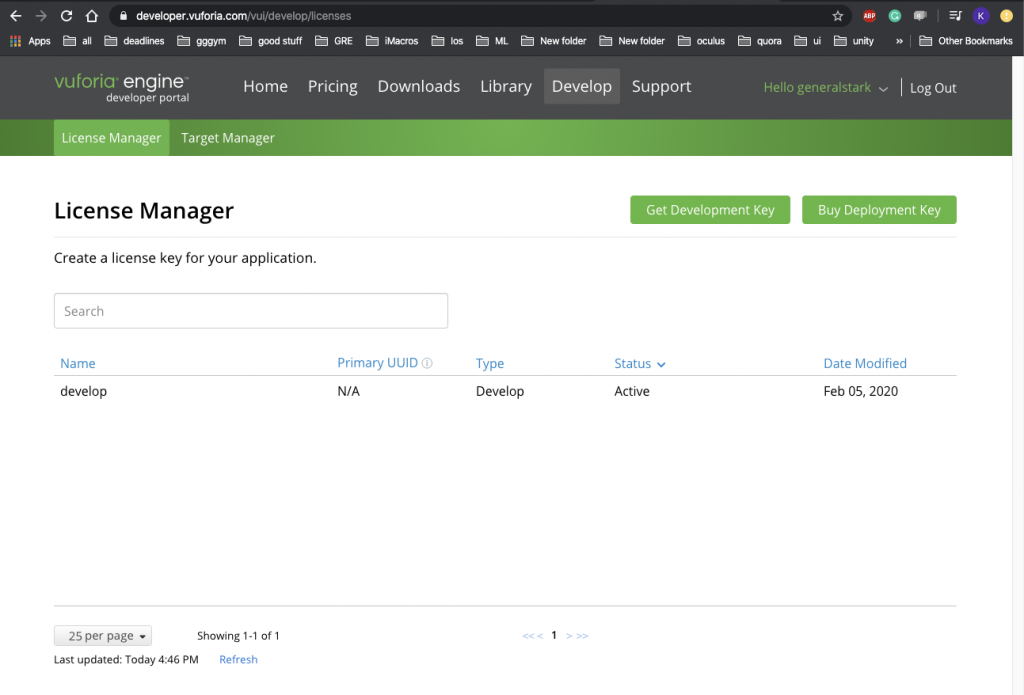Click the Vuforia engine developer portal logo
1024x695 pixels.
pos(122,88)
